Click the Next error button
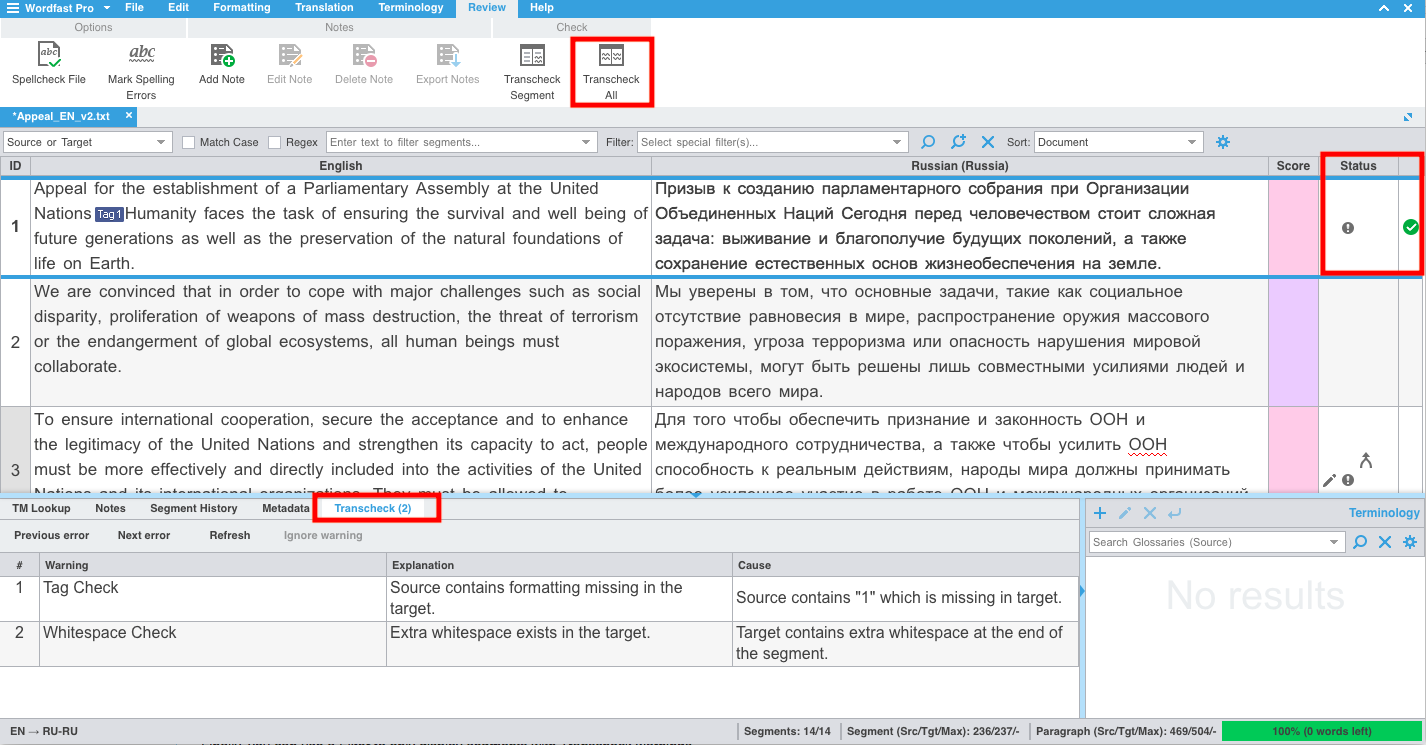The width and height of the screenshot is (1426, 745). point(144,536)
